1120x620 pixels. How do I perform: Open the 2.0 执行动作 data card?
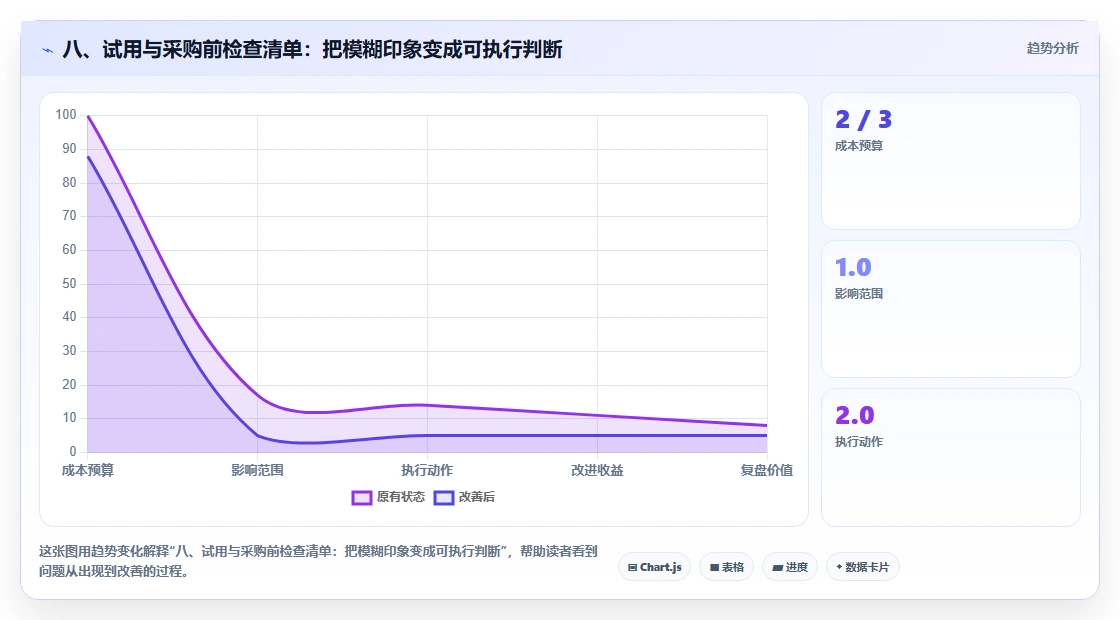pos(951,457)
